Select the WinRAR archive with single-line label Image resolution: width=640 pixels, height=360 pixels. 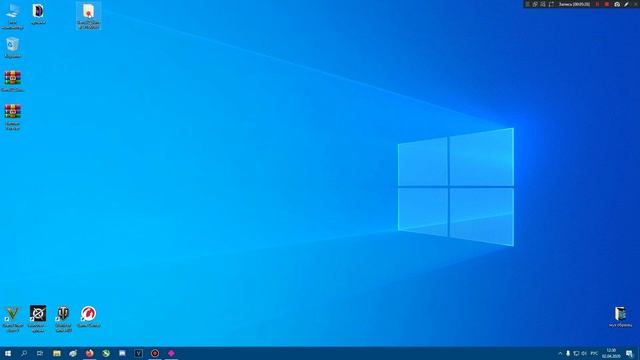coord(13,81)
